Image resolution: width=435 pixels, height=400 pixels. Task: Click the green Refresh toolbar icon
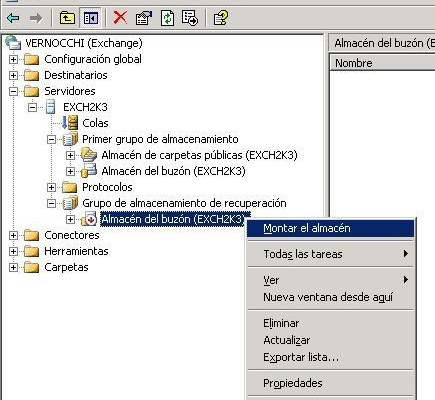click(x=167, y=18)
